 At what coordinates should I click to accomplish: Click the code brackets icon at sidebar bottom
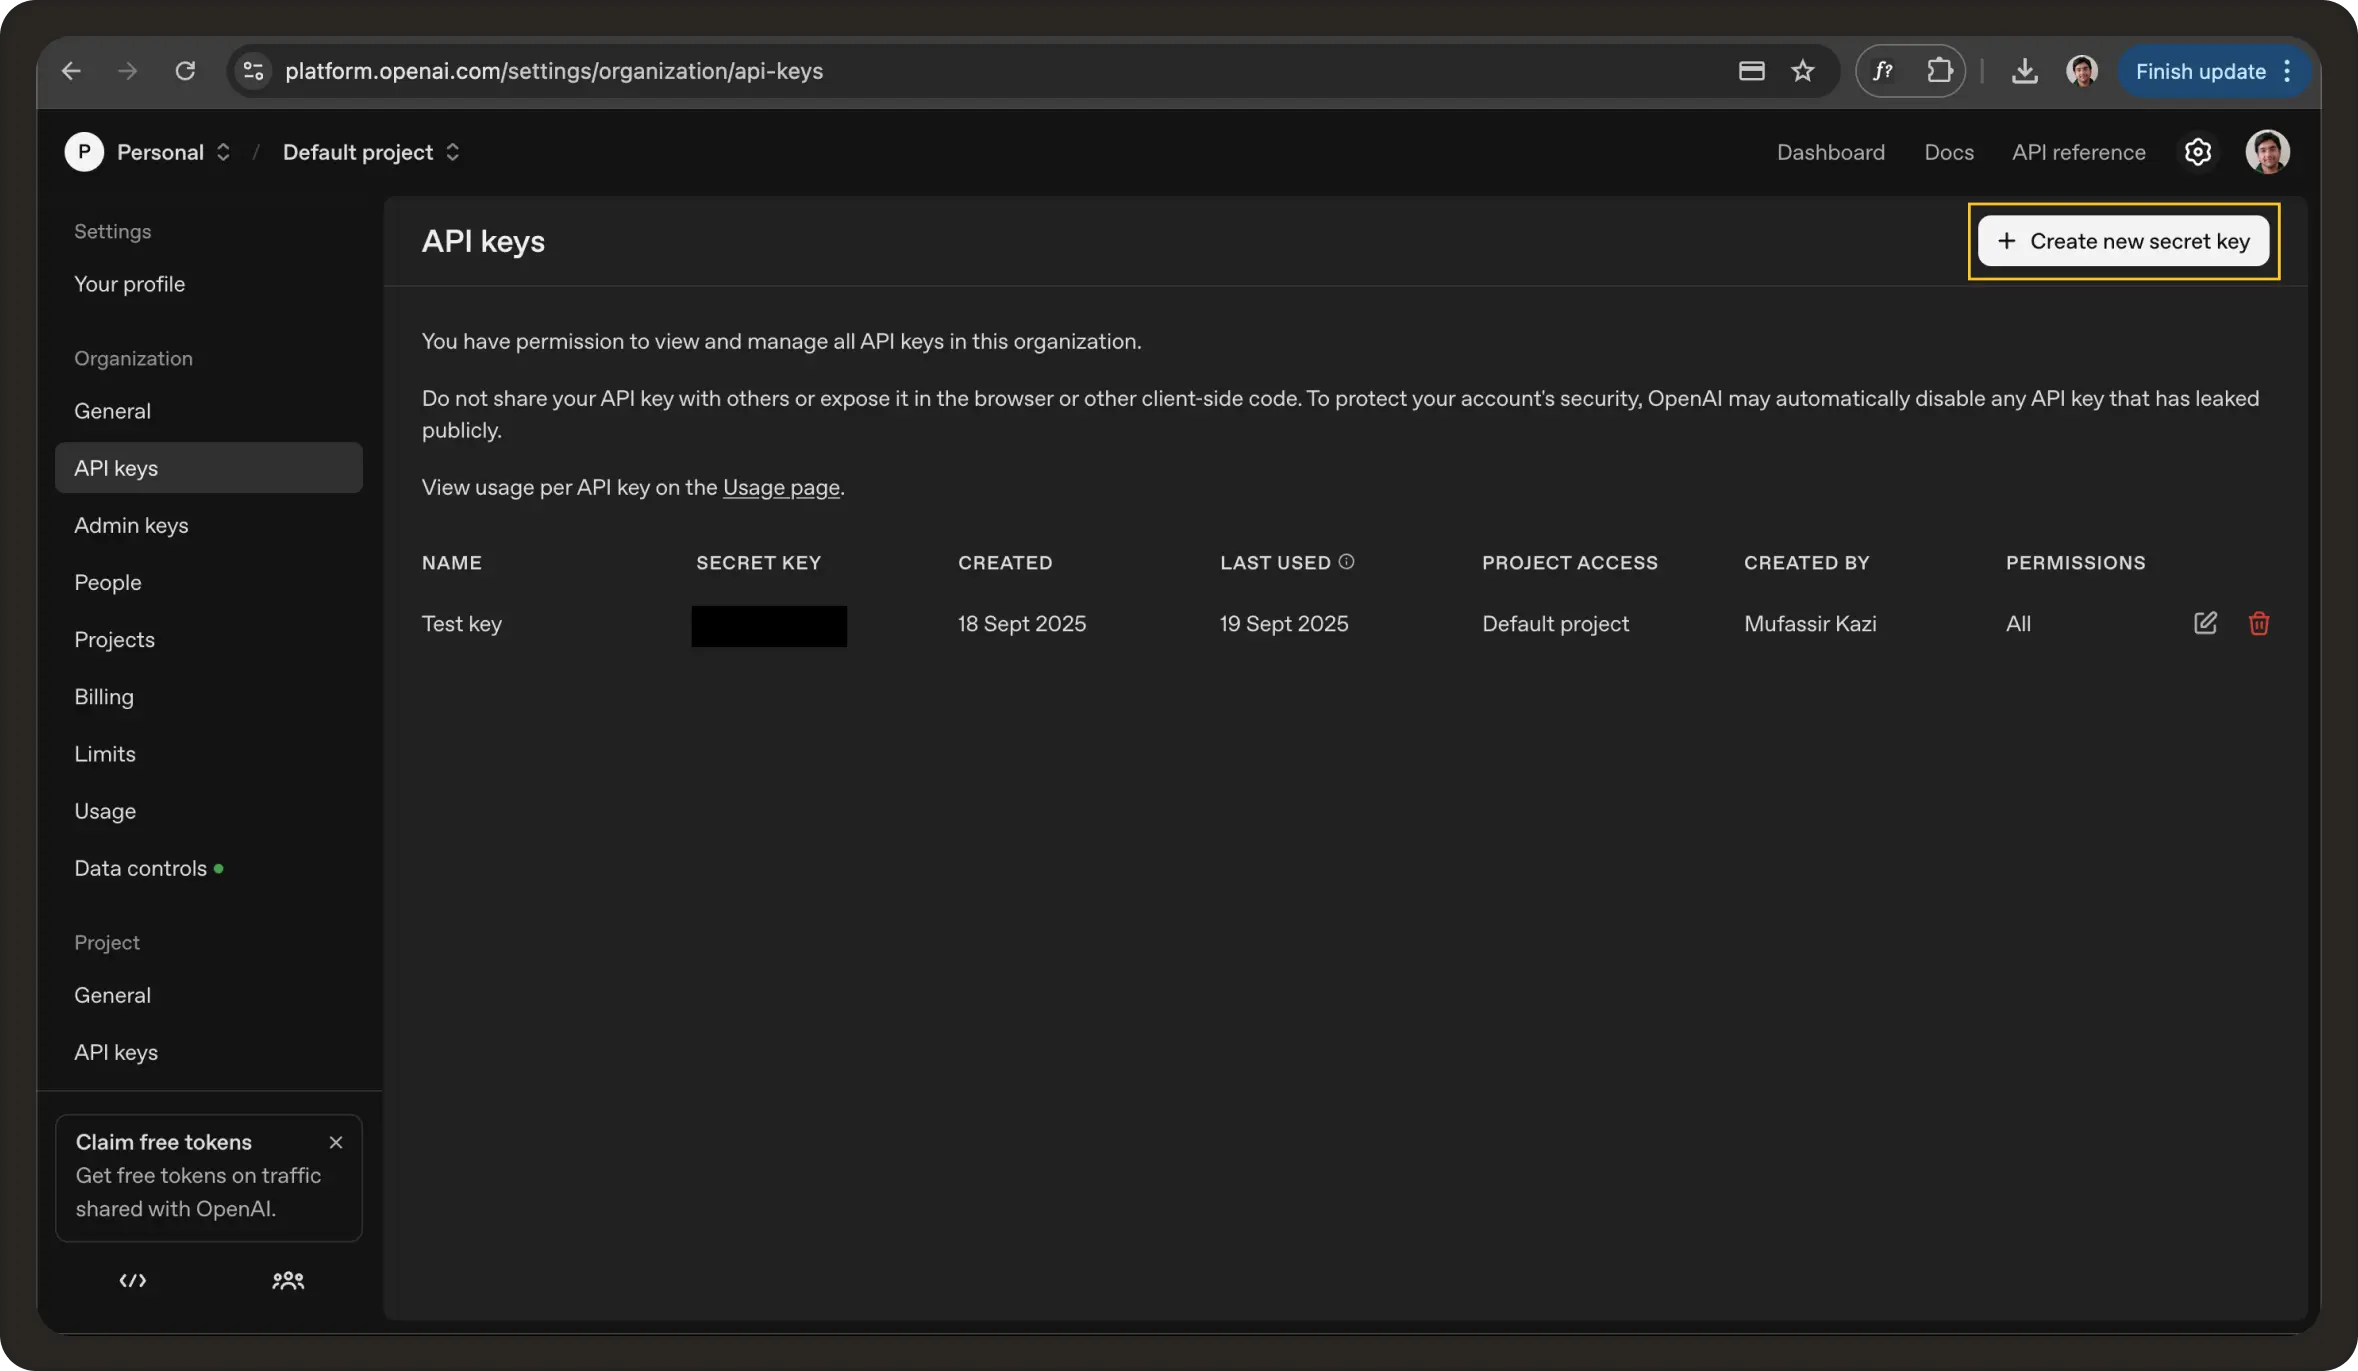pyautogui.click(x=132, y=1280)
